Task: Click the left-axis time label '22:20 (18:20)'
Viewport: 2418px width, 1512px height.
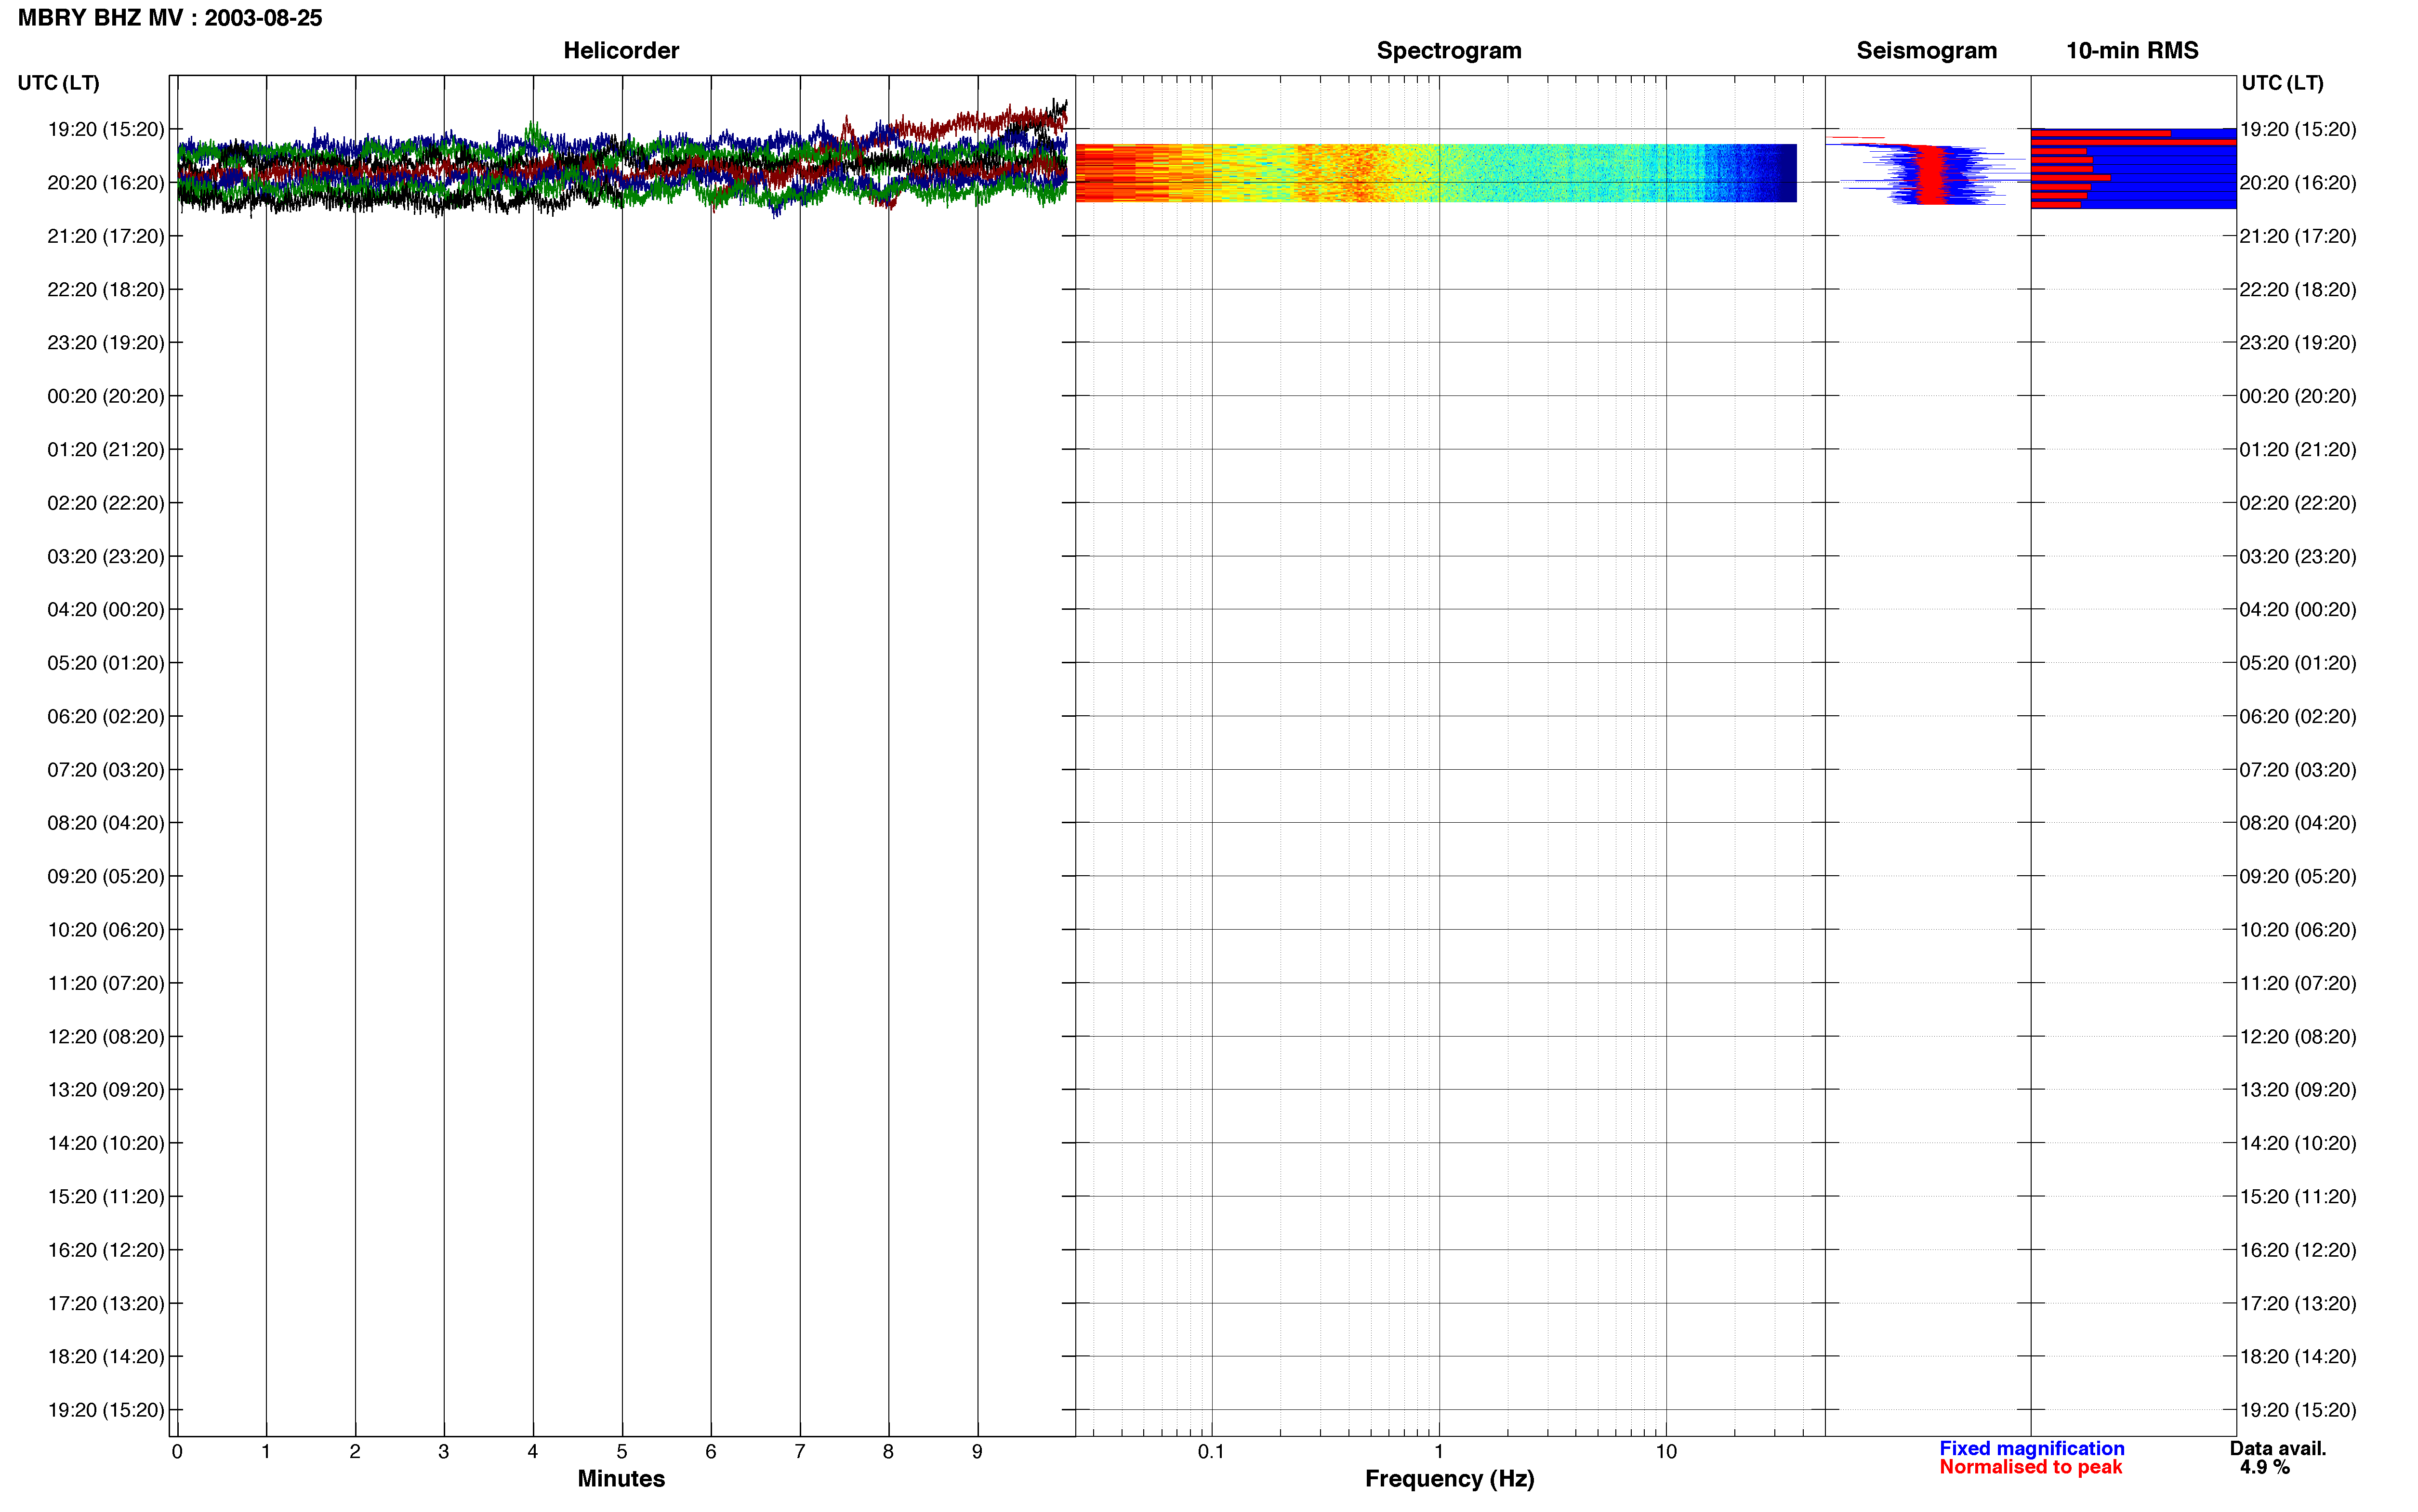Action: coord(105,290)
